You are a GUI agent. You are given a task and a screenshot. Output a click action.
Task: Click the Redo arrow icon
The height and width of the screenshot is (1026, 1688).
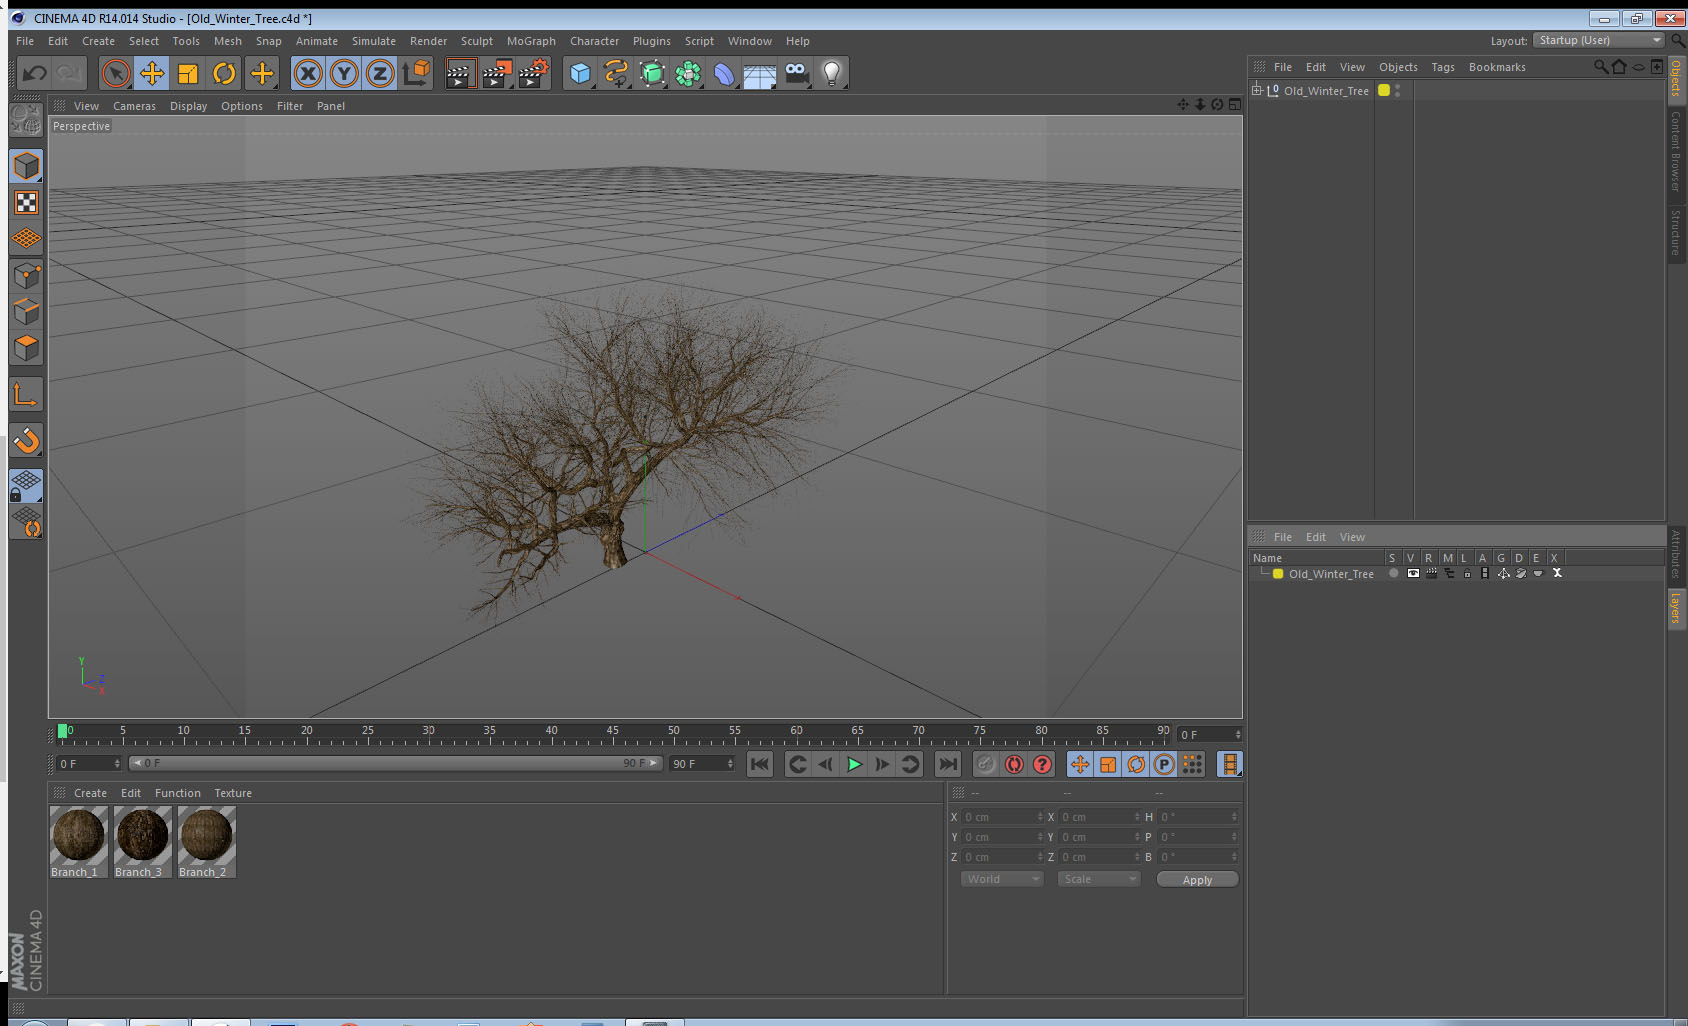(69, 73)
